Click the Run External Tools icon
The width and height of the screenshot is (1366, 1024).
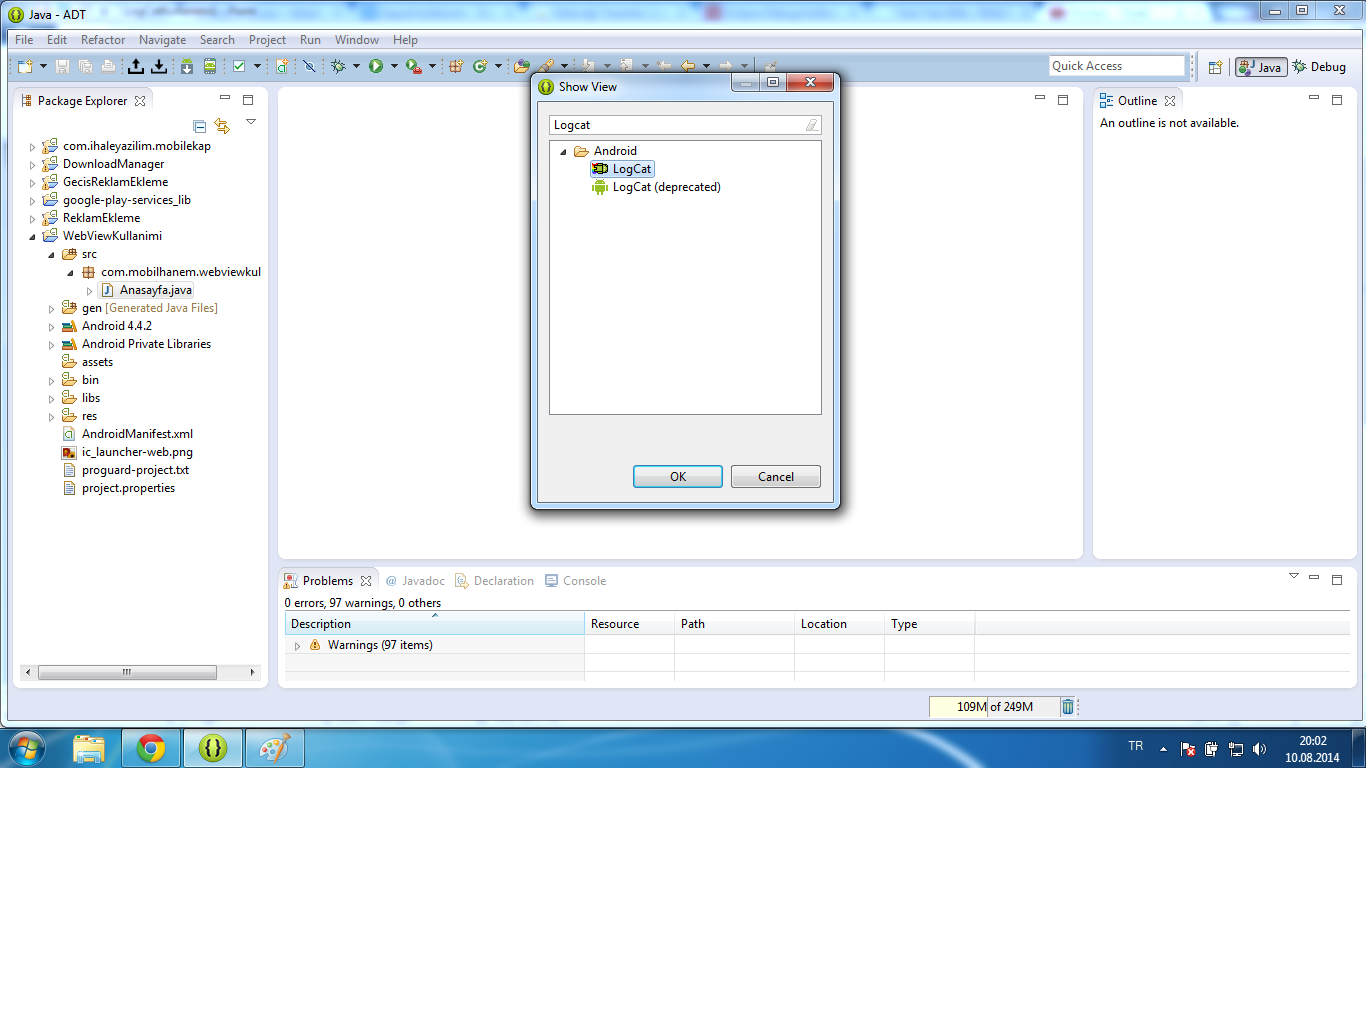point(413,66)
